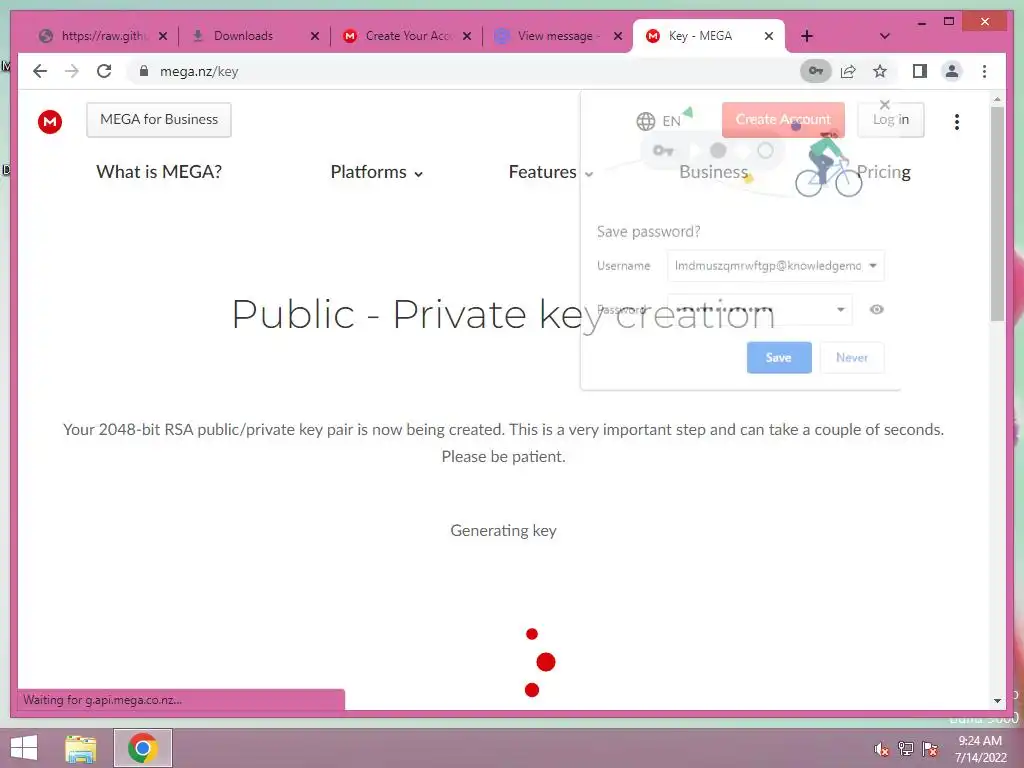This screenshot has width=1024, height=768.
Task: Close the Downloads tab
Action: coord(315,36)
